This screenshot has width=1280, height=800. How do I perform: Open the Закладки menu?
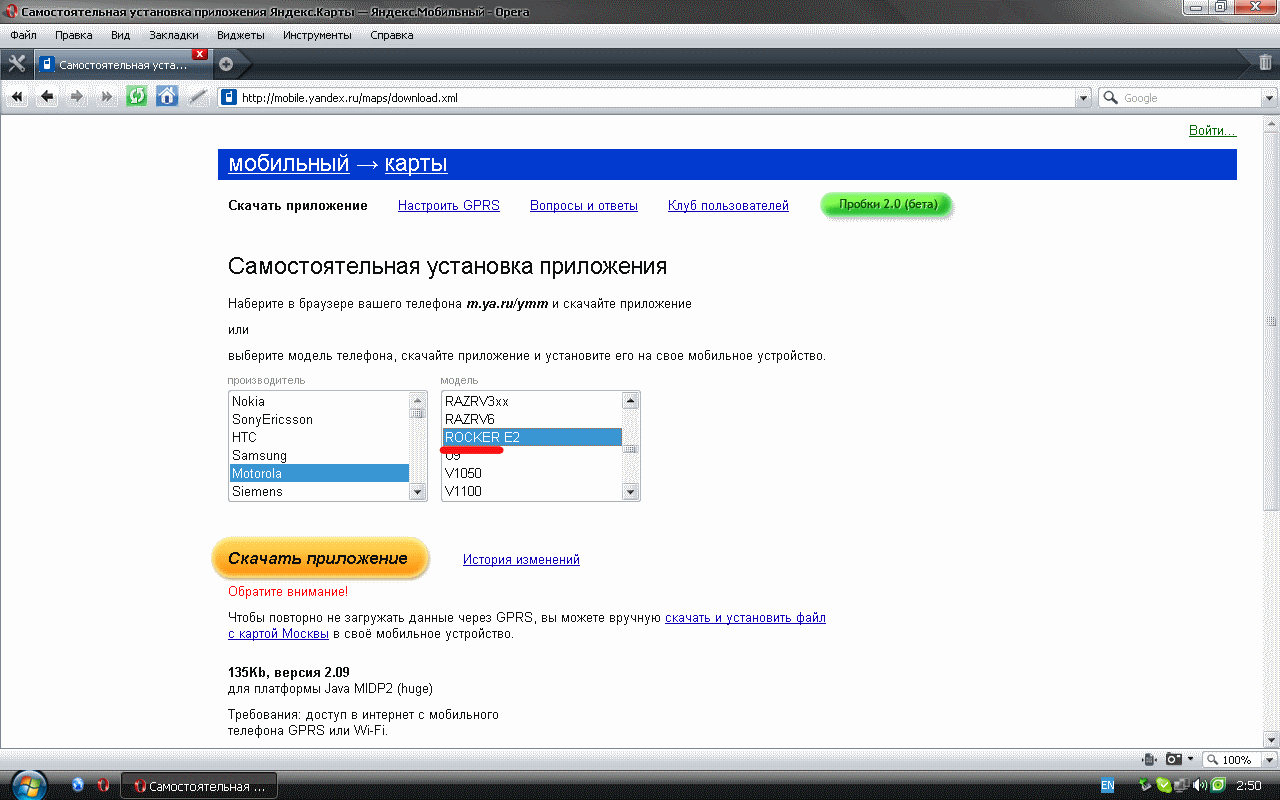coord(174,35)
